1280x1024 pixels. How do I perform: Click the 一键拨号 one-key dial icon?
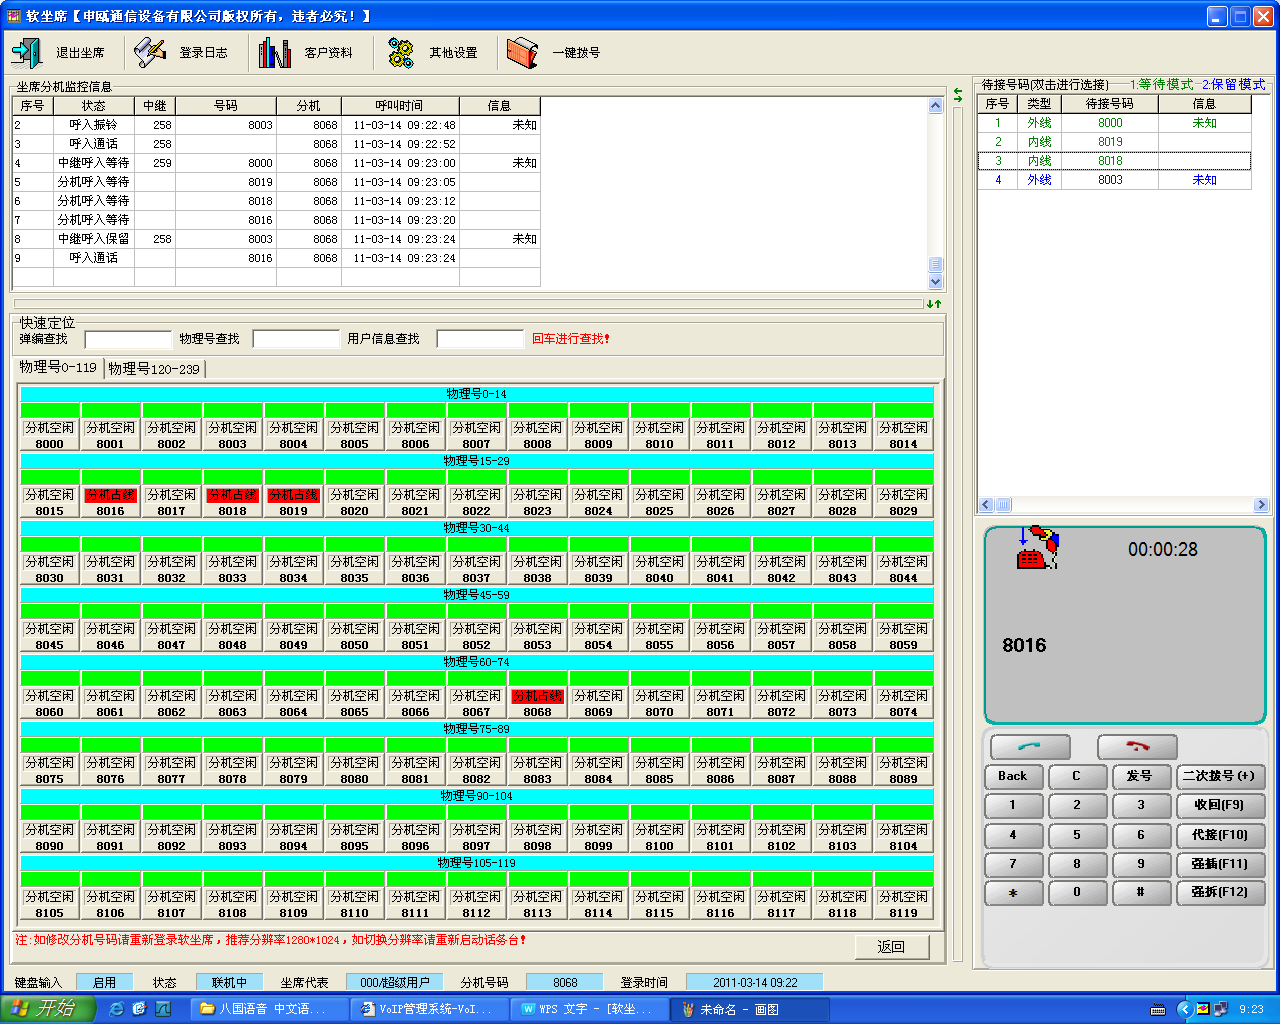522,53
